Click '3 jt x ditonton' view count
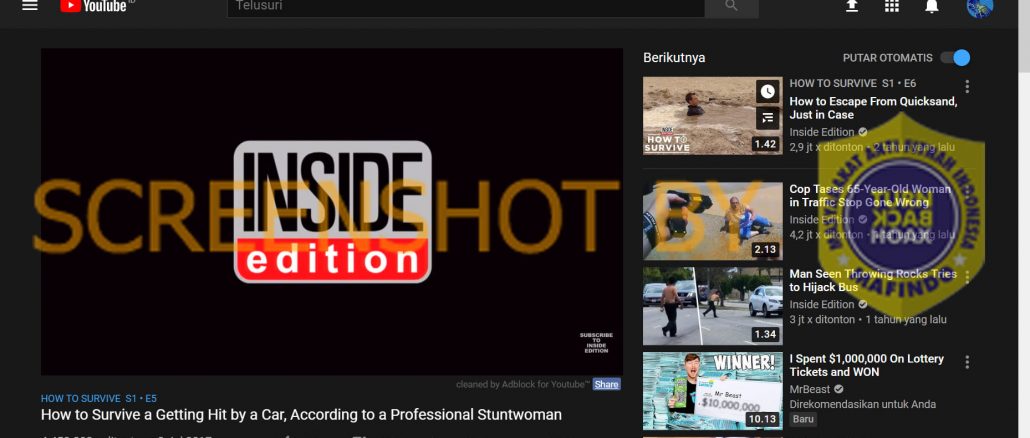The image size is (1030, 438). point(822,320)
